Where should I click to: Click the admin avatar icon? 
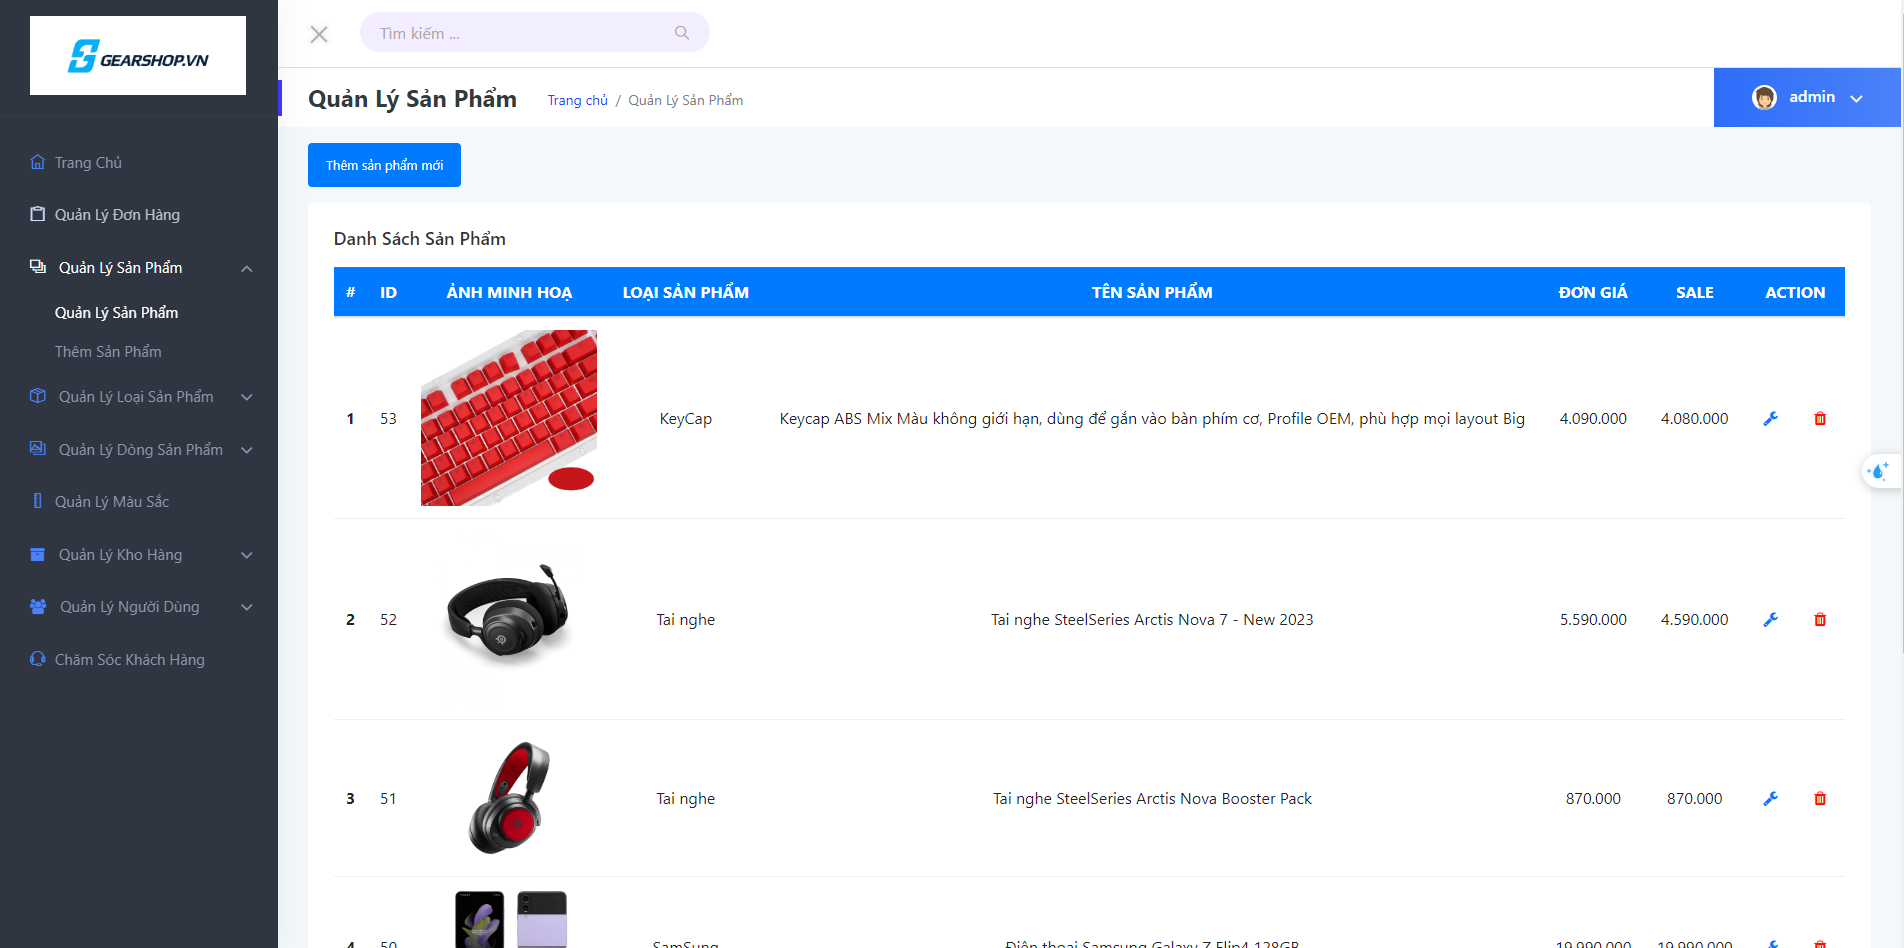(1764, 97)
